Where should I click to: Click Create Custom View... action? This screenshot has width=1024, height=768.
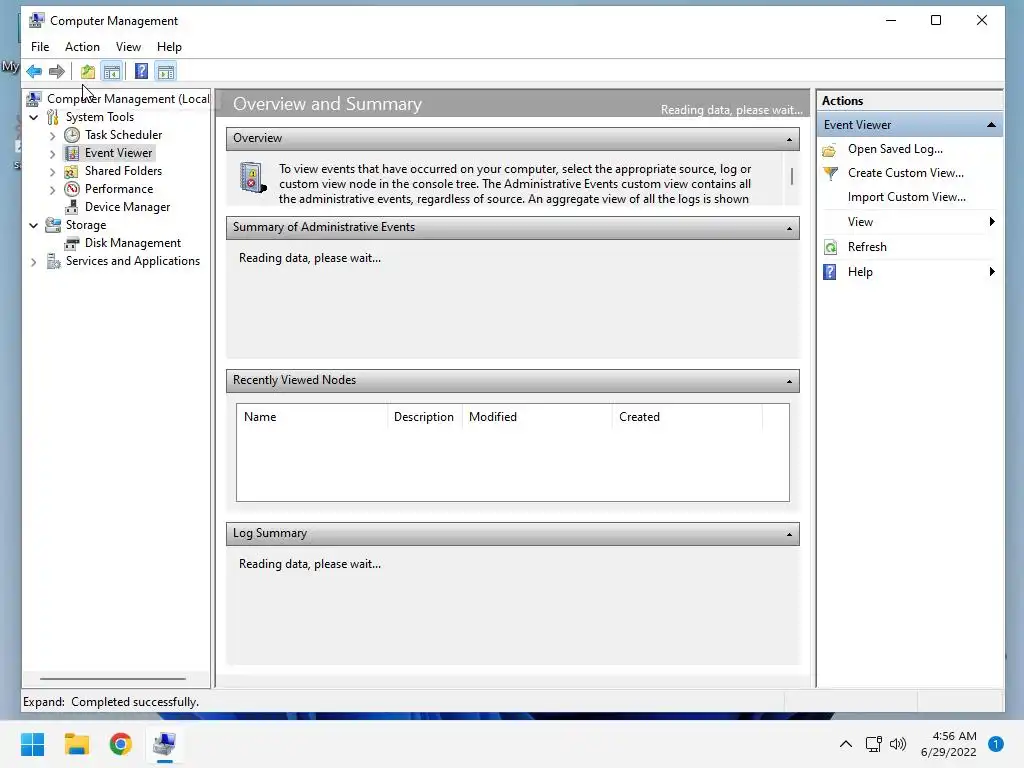pyautogui.click(x=905, y=173)
